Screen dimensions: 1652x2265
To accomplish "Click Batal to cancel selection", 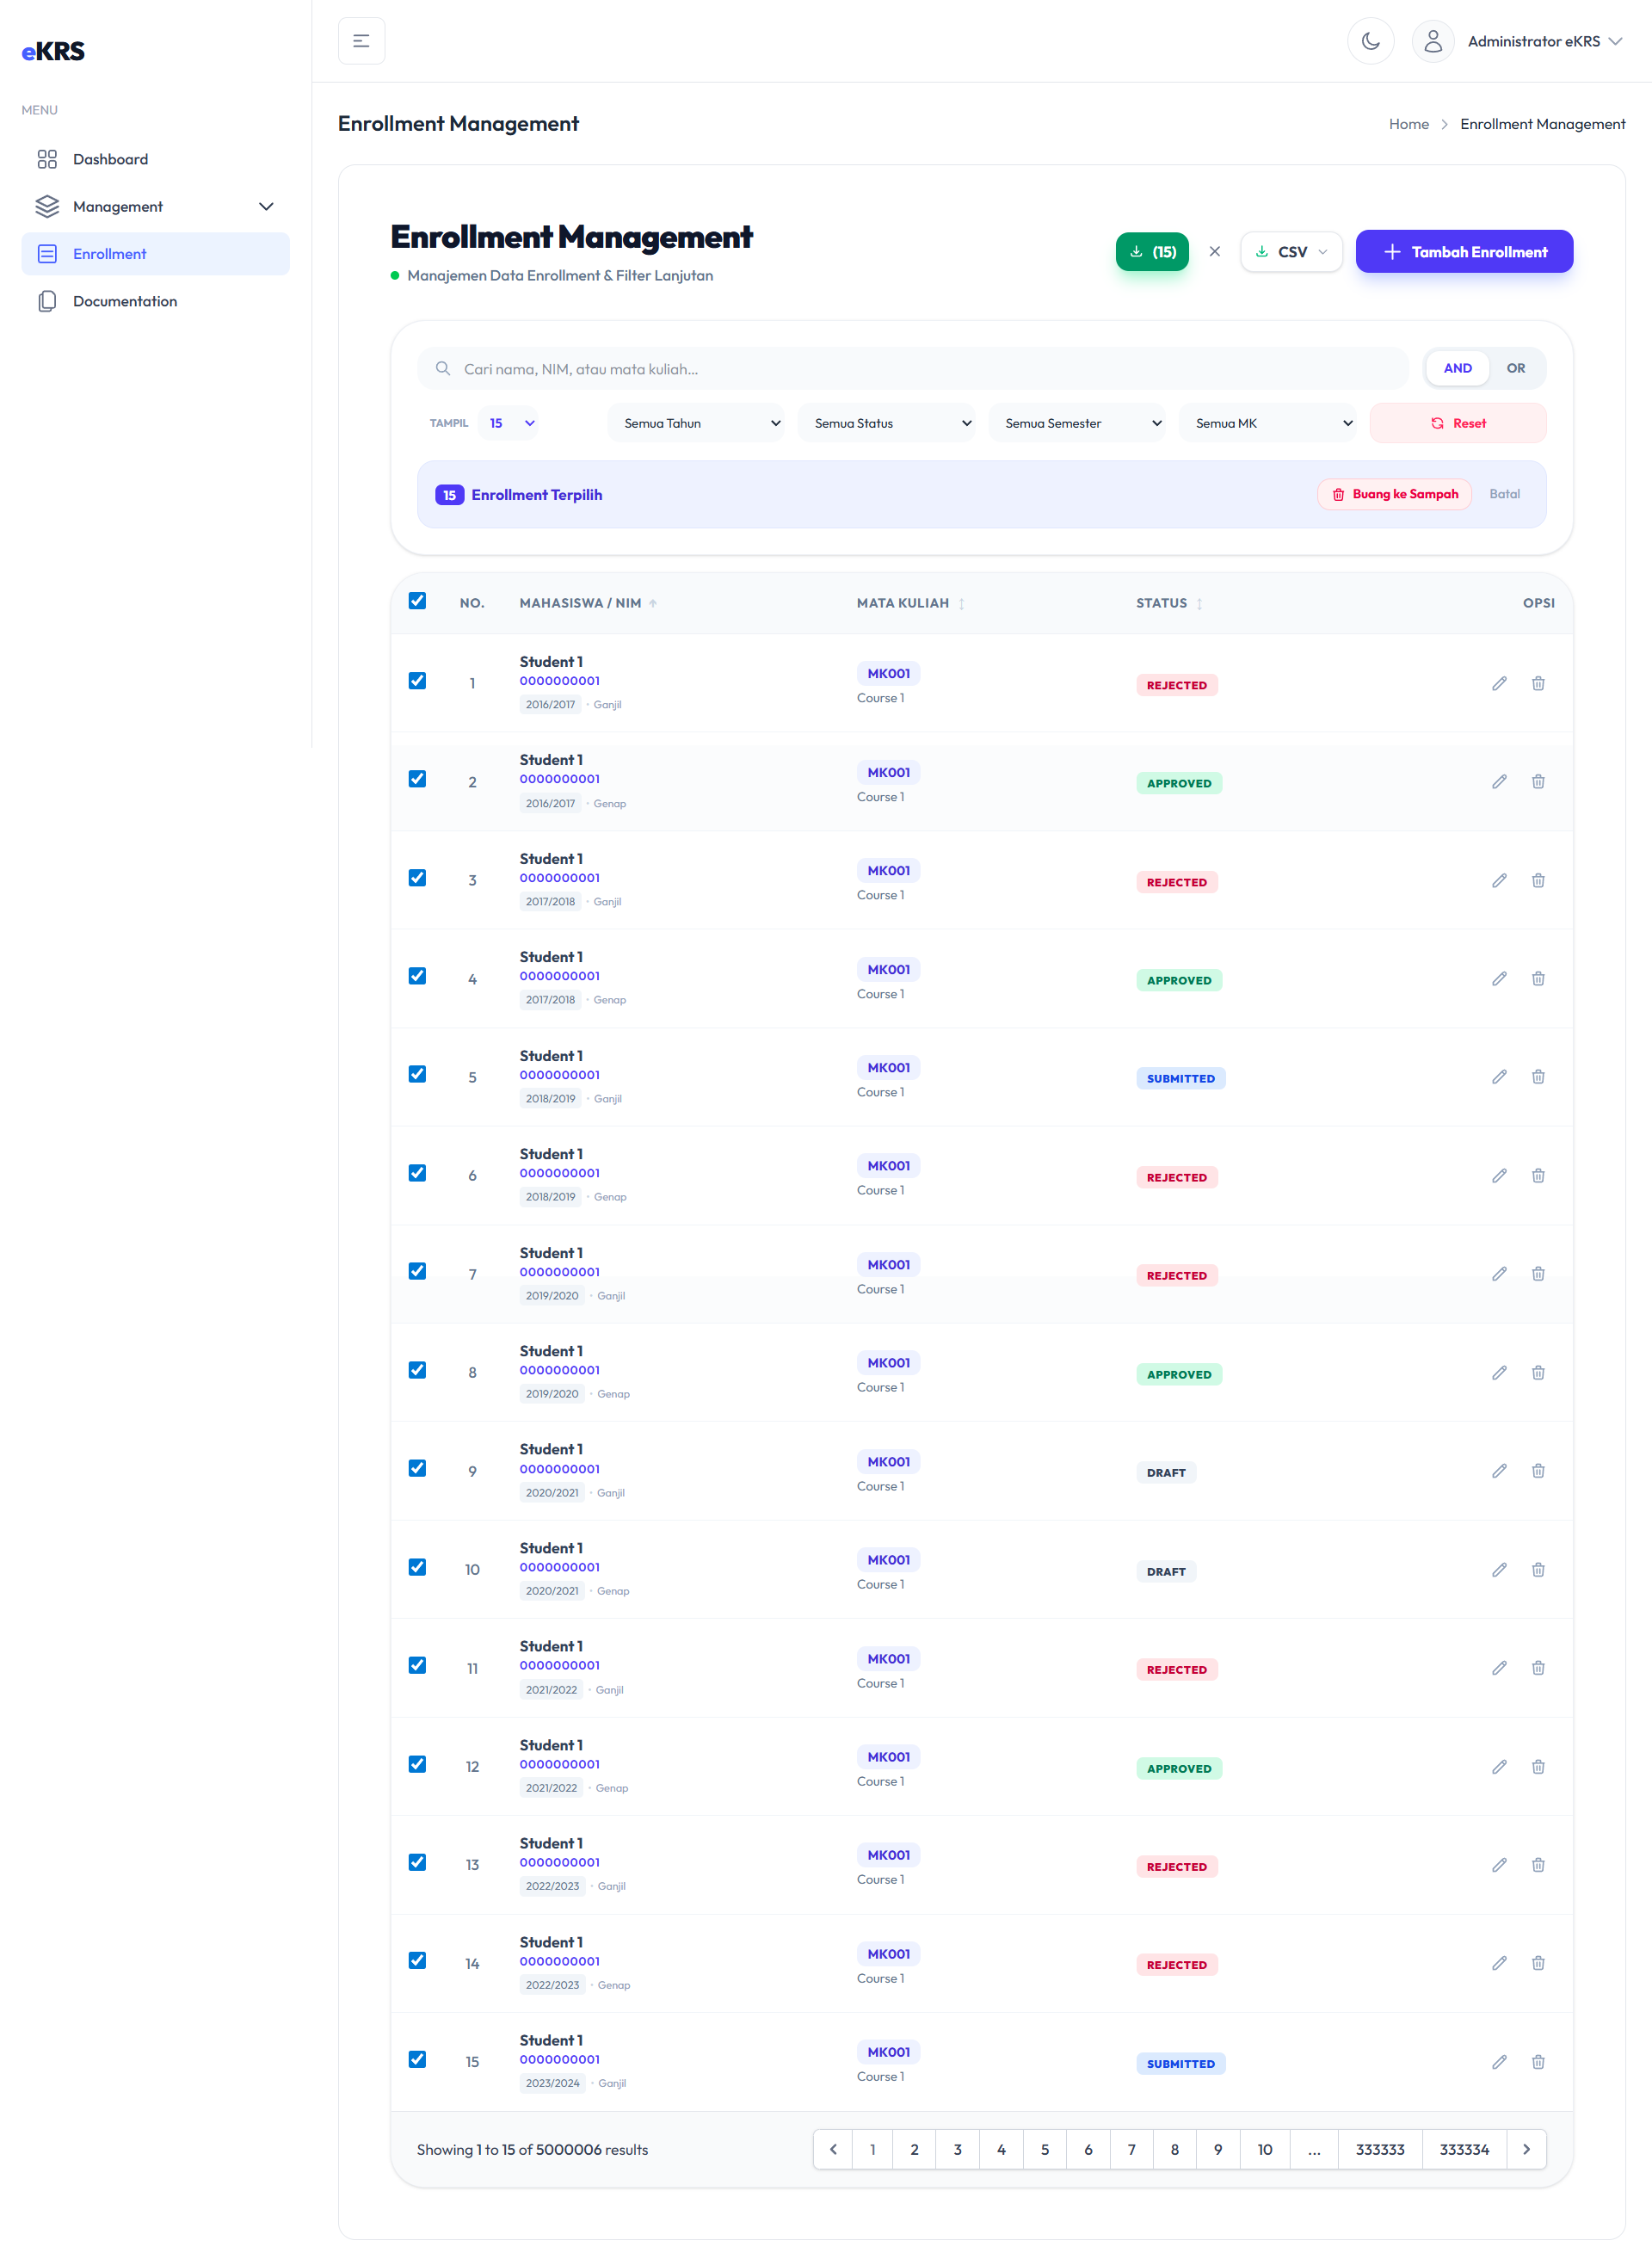I will tap(1504, 494).
